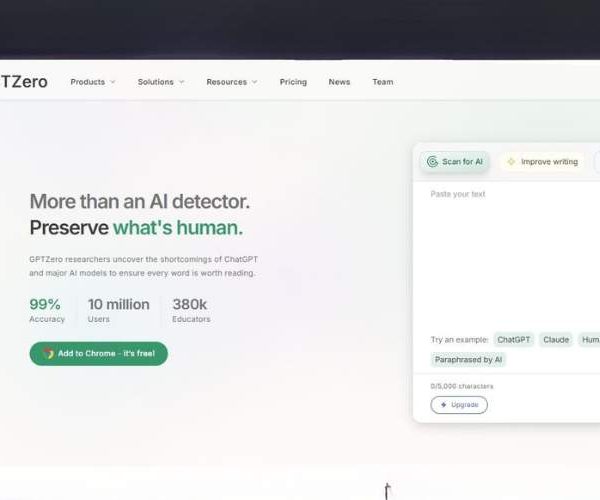Click the 99% Accuracy statistic
This screenshot has height=500, width=600.
[x=47, y=310]
